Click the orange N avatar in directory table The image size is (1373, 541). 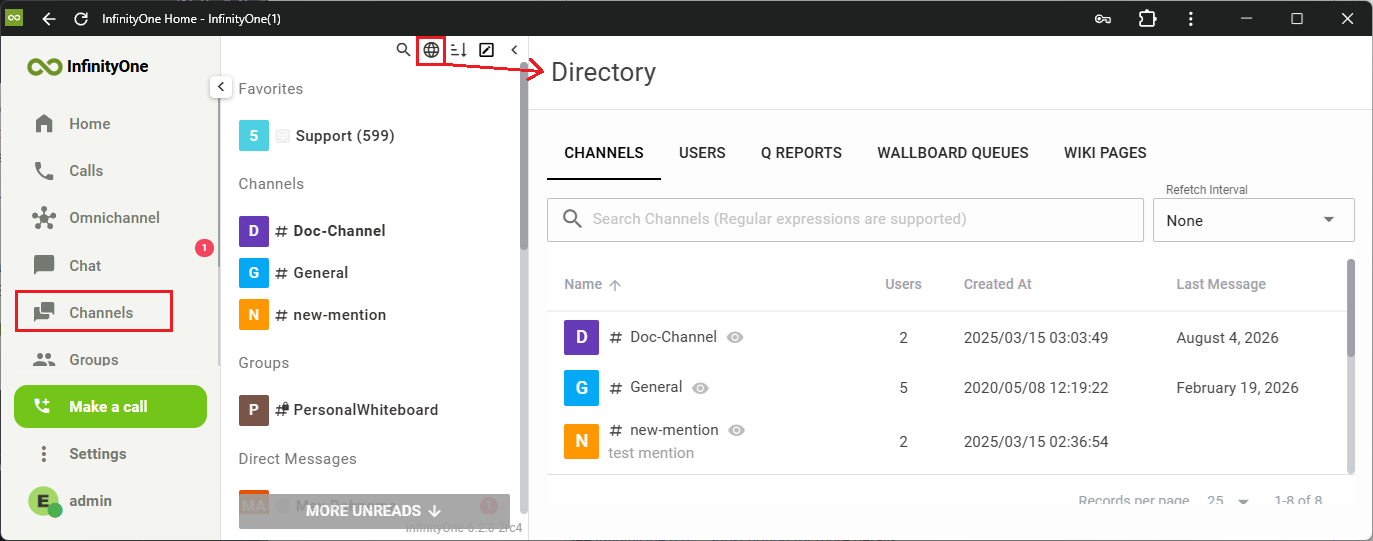tap(581, 442)
